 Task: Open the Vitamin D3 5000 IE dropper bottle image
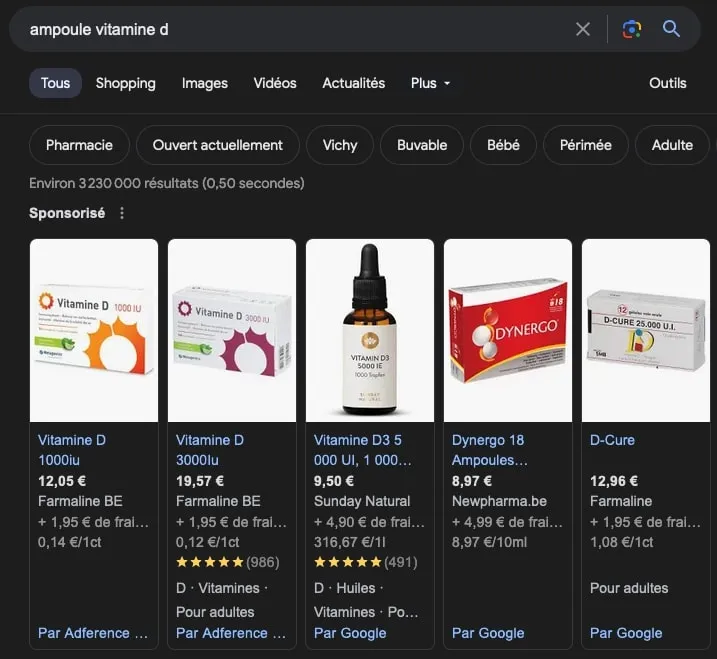(370, 330)
